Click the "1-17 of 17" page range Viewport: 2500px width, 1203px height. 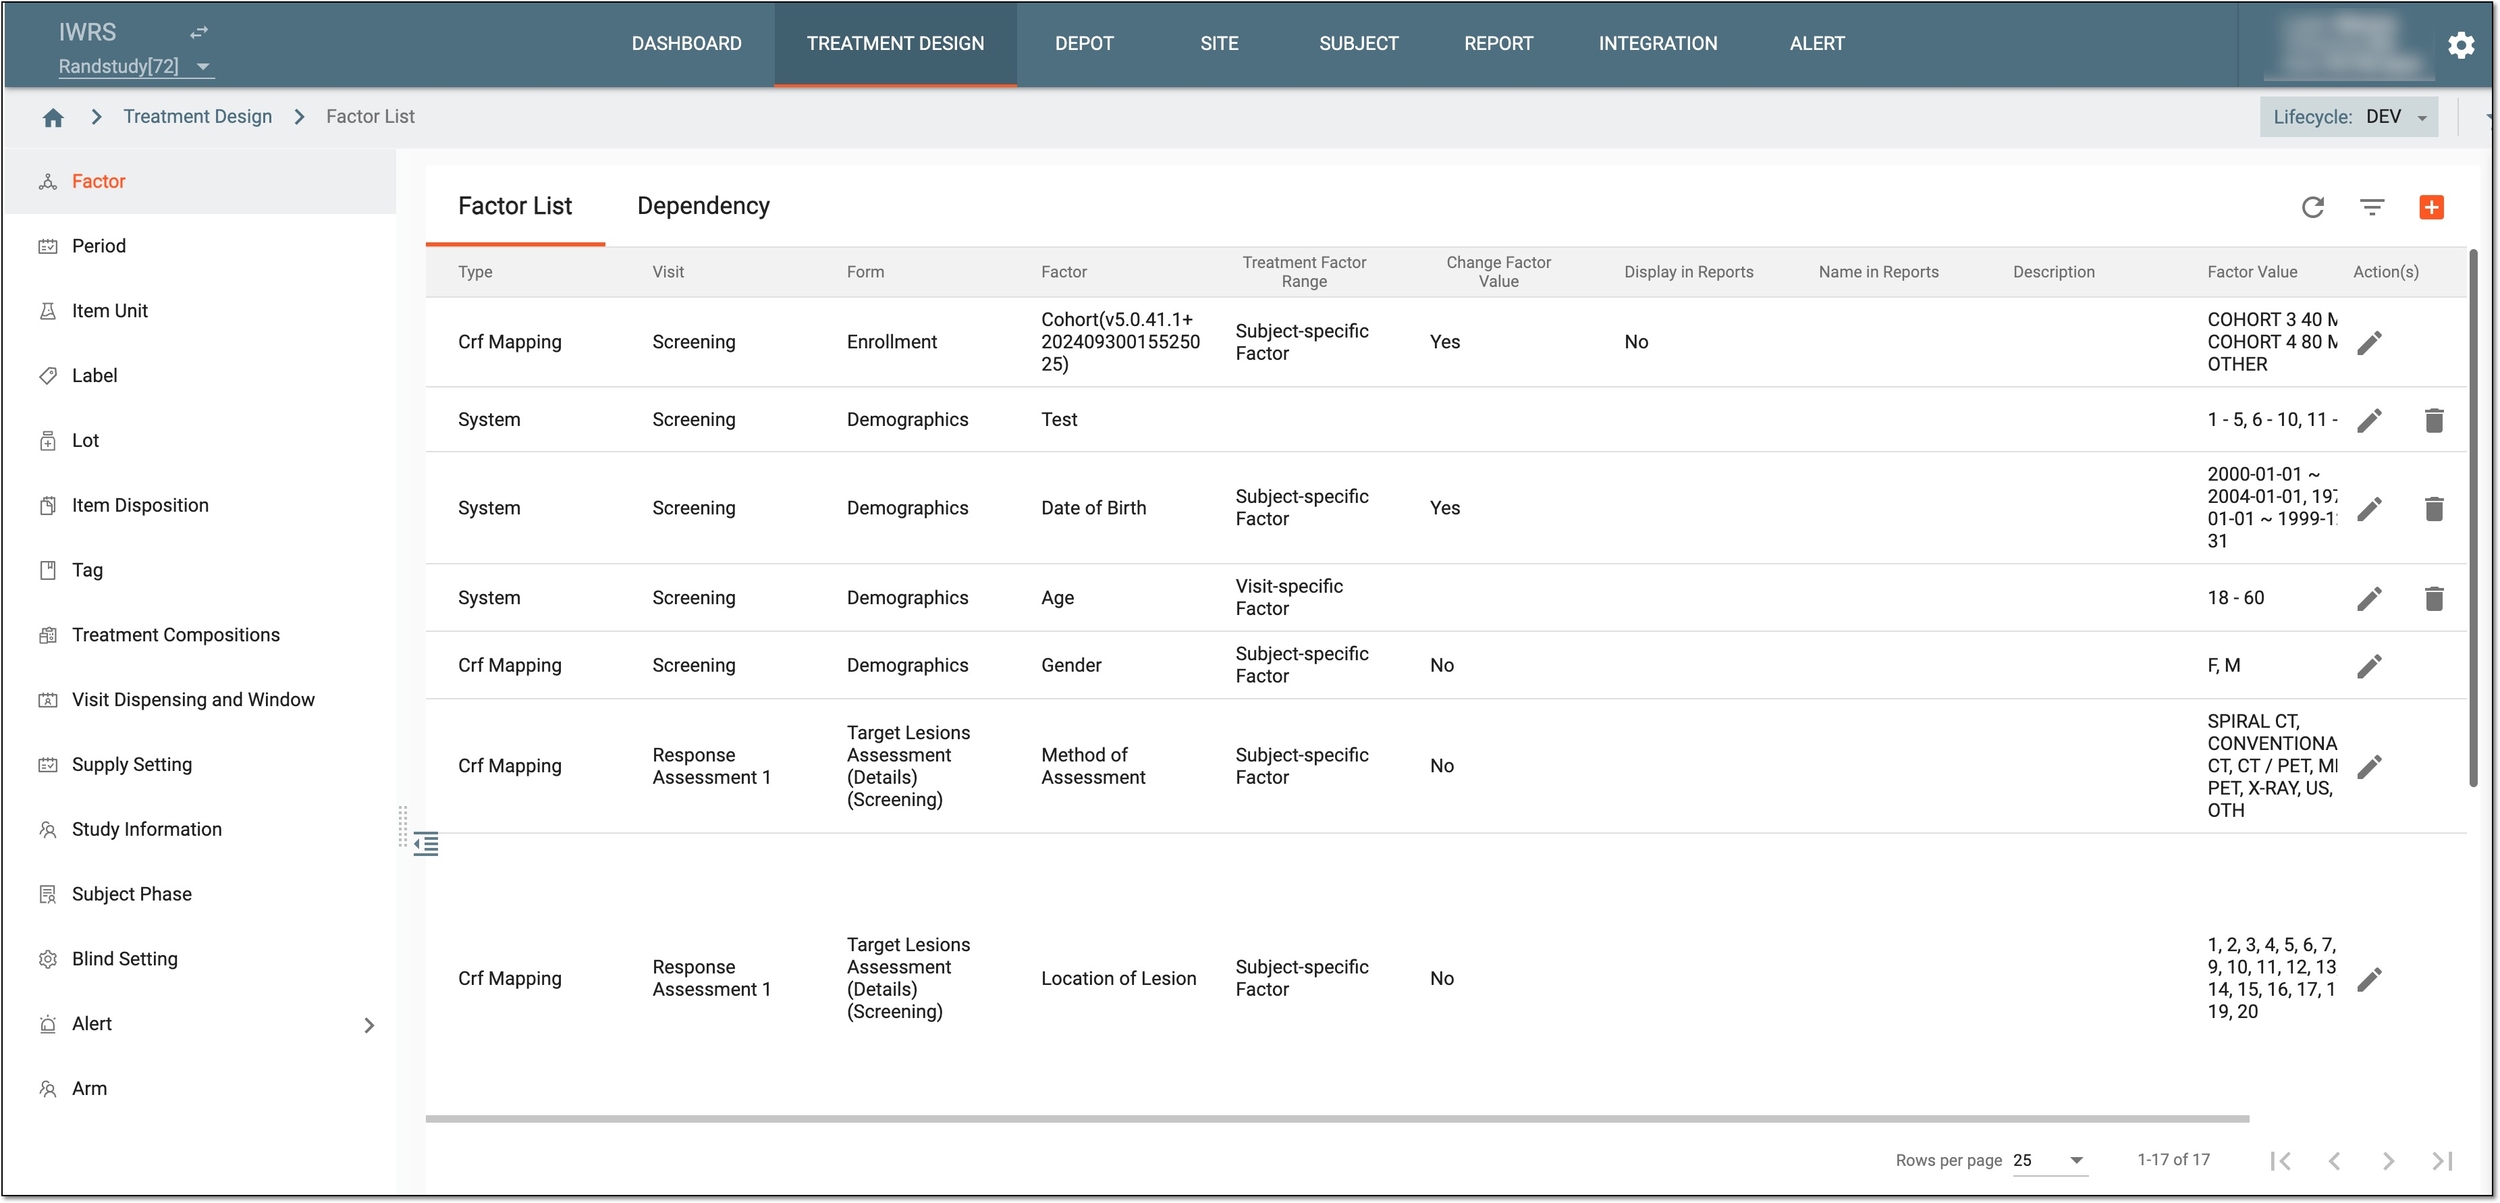point(2173,1160)
